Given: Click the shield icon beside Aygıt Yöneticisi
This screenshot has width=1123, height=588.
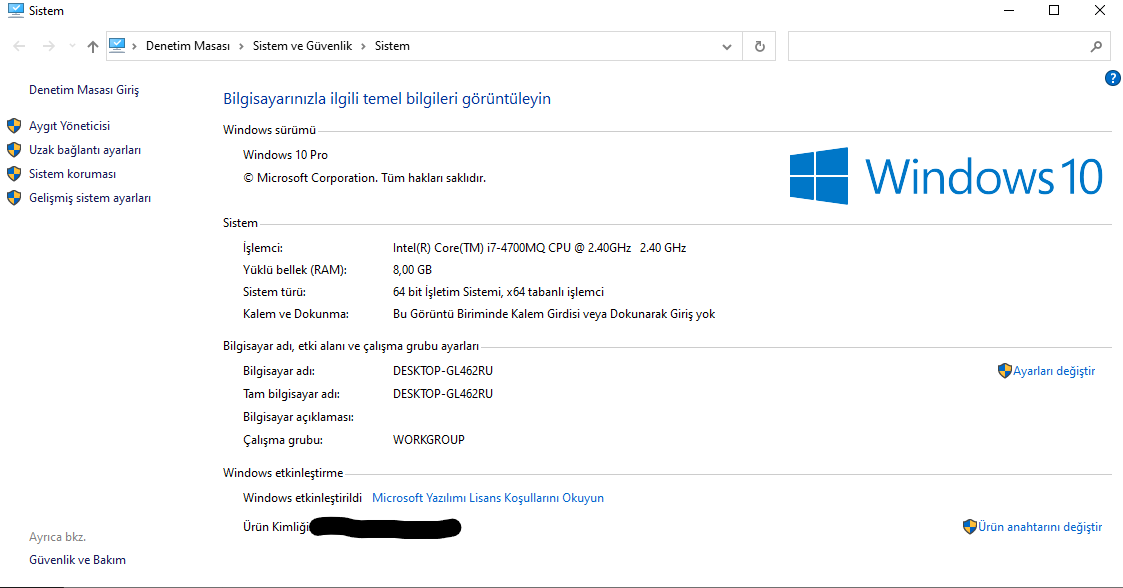Looking at the screenshot, I should (14, 126).
